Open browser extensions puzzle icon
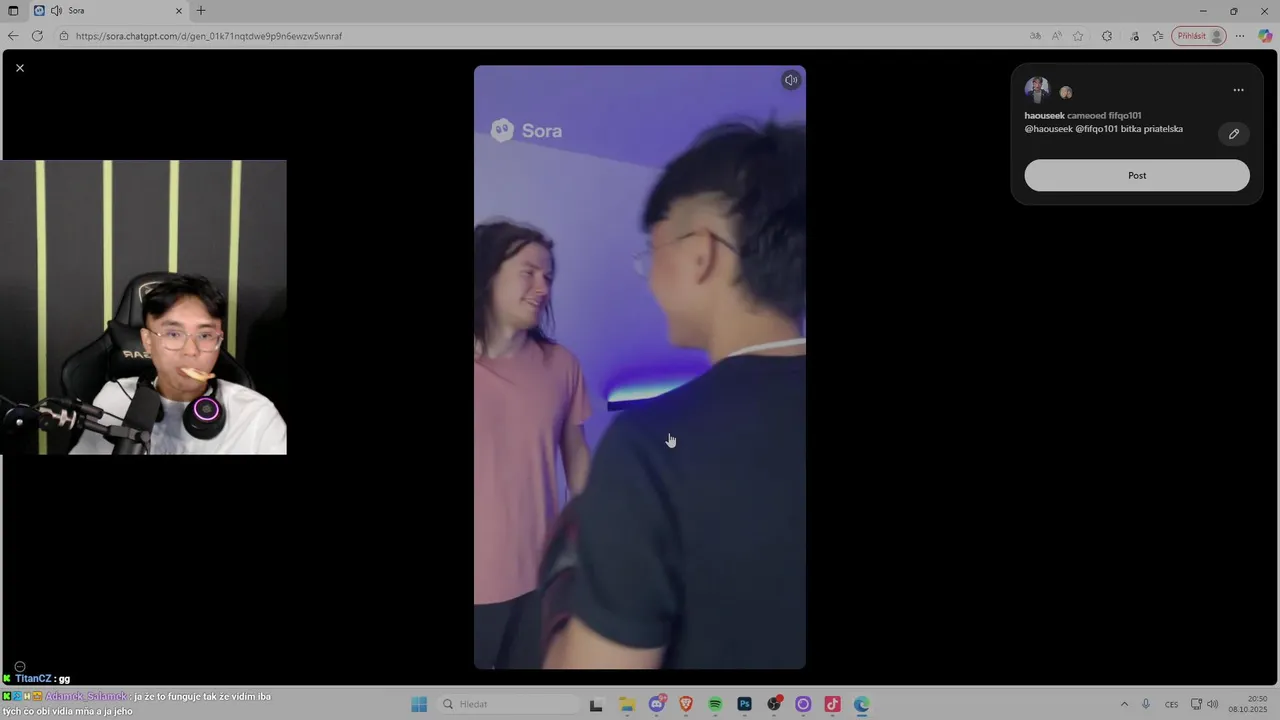The width and height of the screenshot is (1280, 720). [1107, 36]
